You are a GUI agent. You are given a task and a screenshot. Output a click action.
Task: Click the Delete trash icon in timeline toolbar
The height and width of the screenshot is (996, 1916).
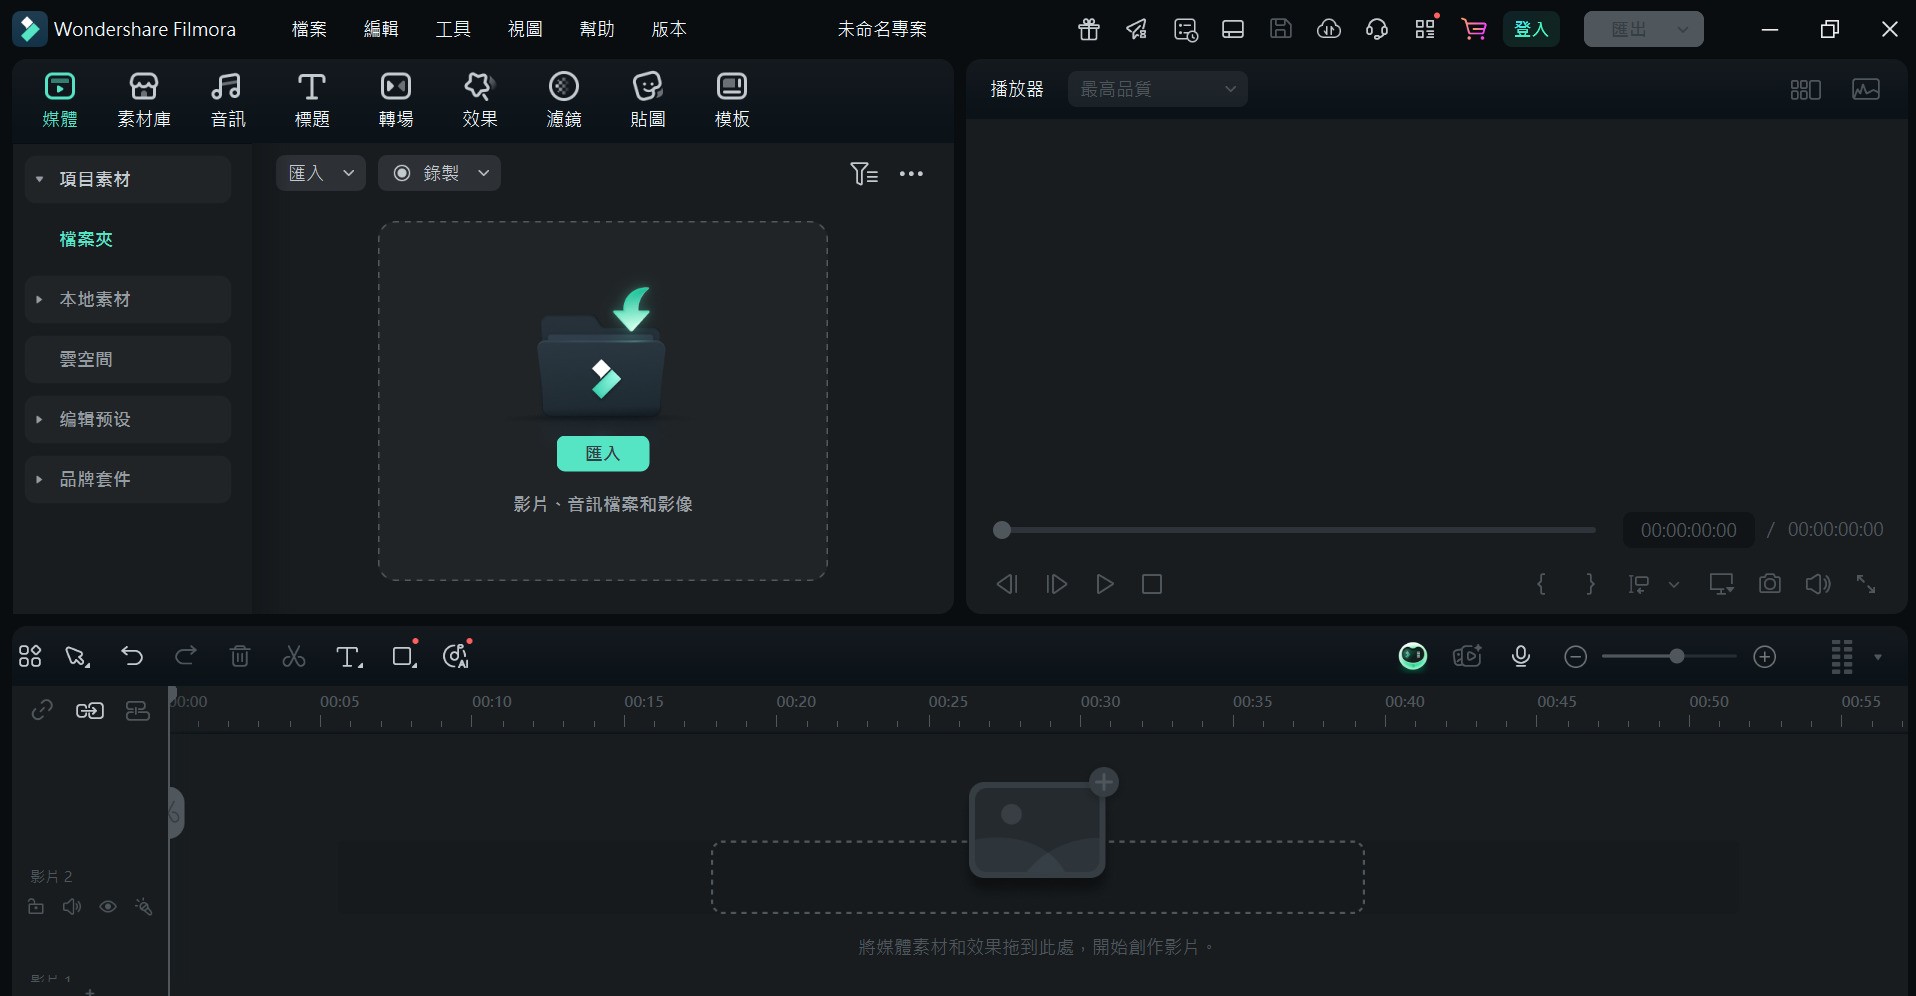[x=239, y=656]
